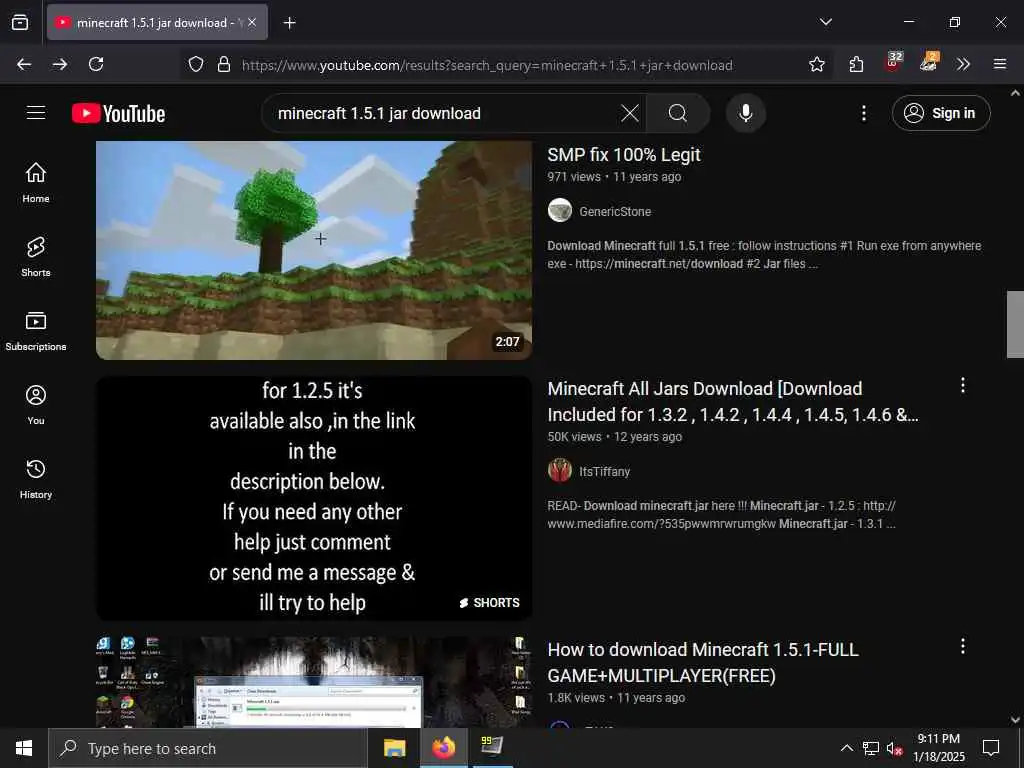
Task: Open History in the sidebar
Action: coord(36,479)
